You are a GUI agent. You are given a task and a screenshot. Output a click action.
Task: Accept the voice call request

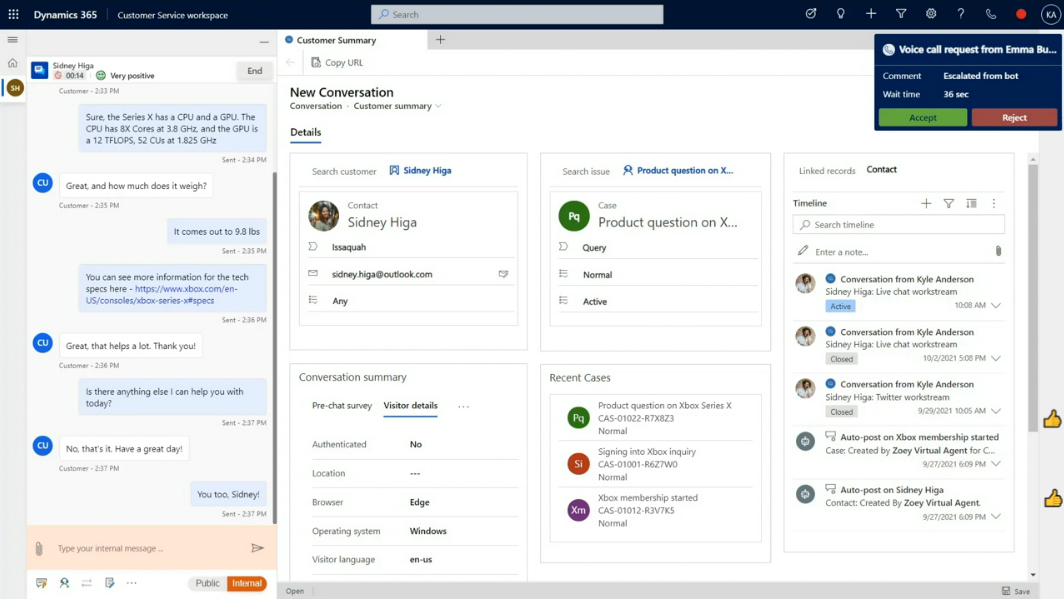(922, 117)
